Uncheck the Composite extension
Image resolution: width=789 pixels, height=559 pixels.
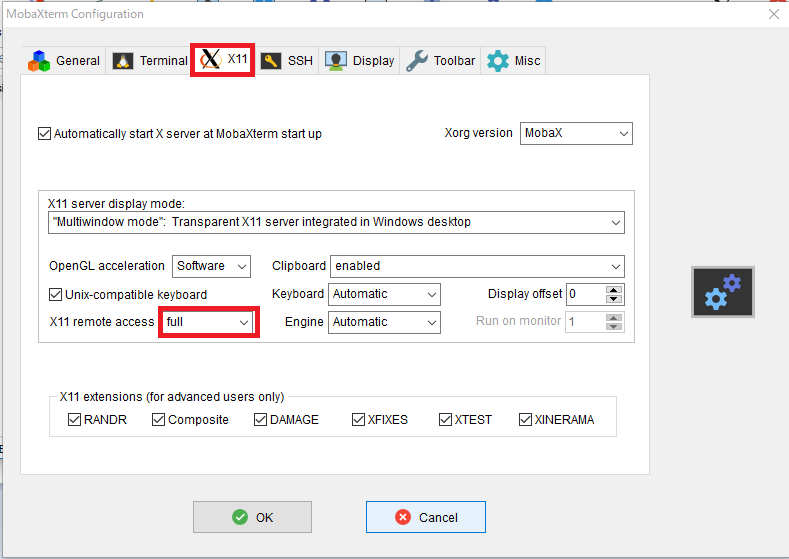159,419
